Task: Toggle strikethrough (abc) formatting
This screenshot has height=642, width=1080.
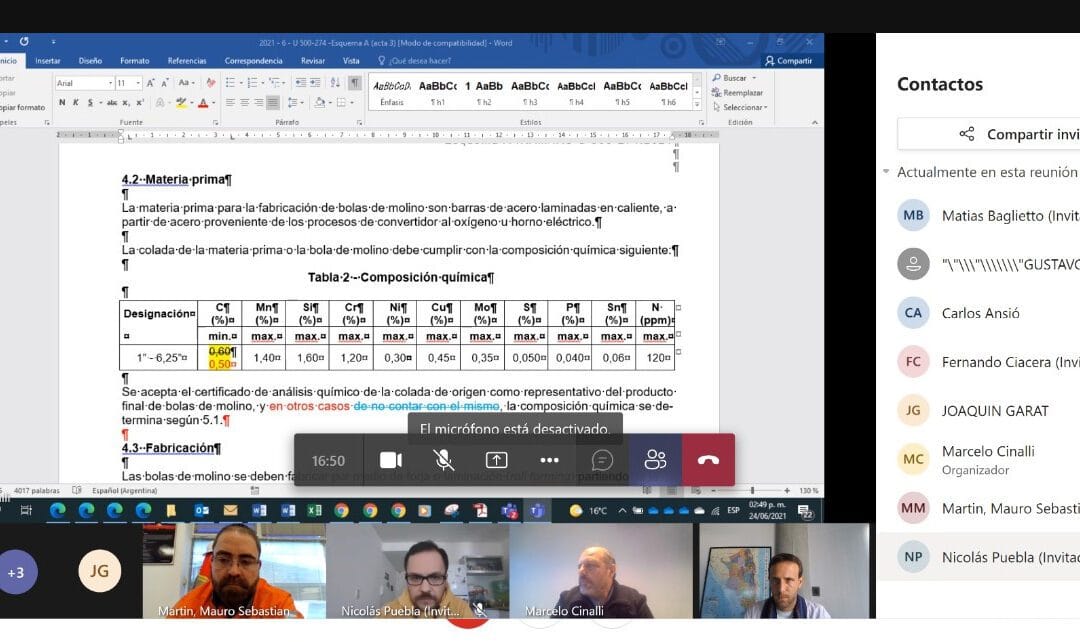Action: click(112, 103)
